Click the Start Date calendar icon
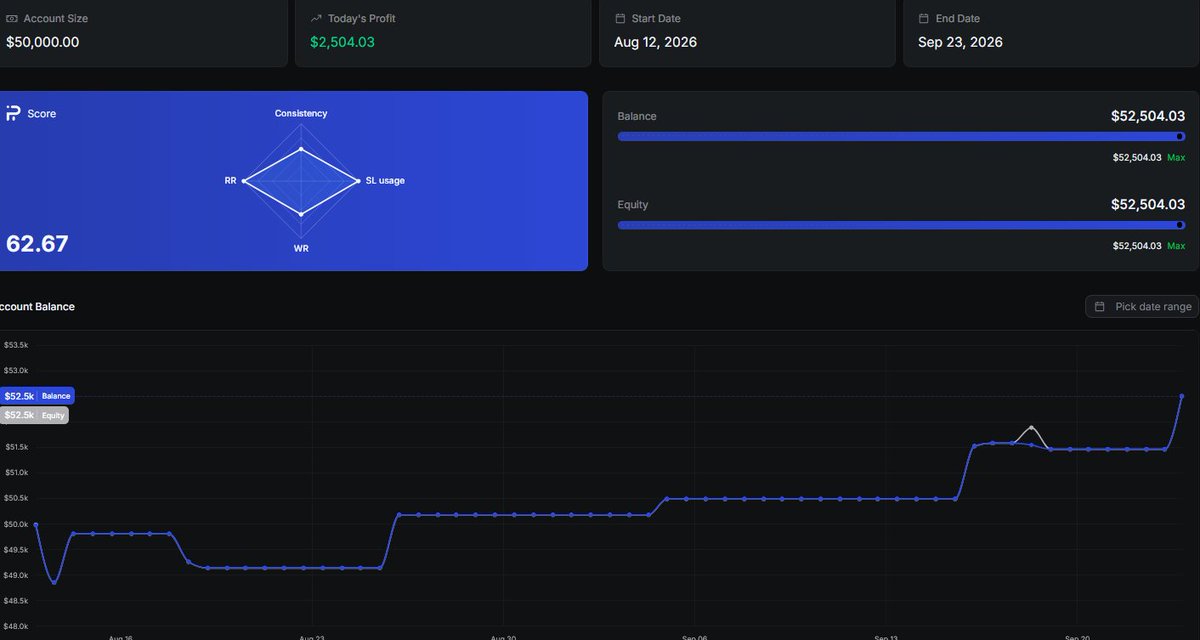This screenshot has height=640, width=1200. click(x=620, y=19)
